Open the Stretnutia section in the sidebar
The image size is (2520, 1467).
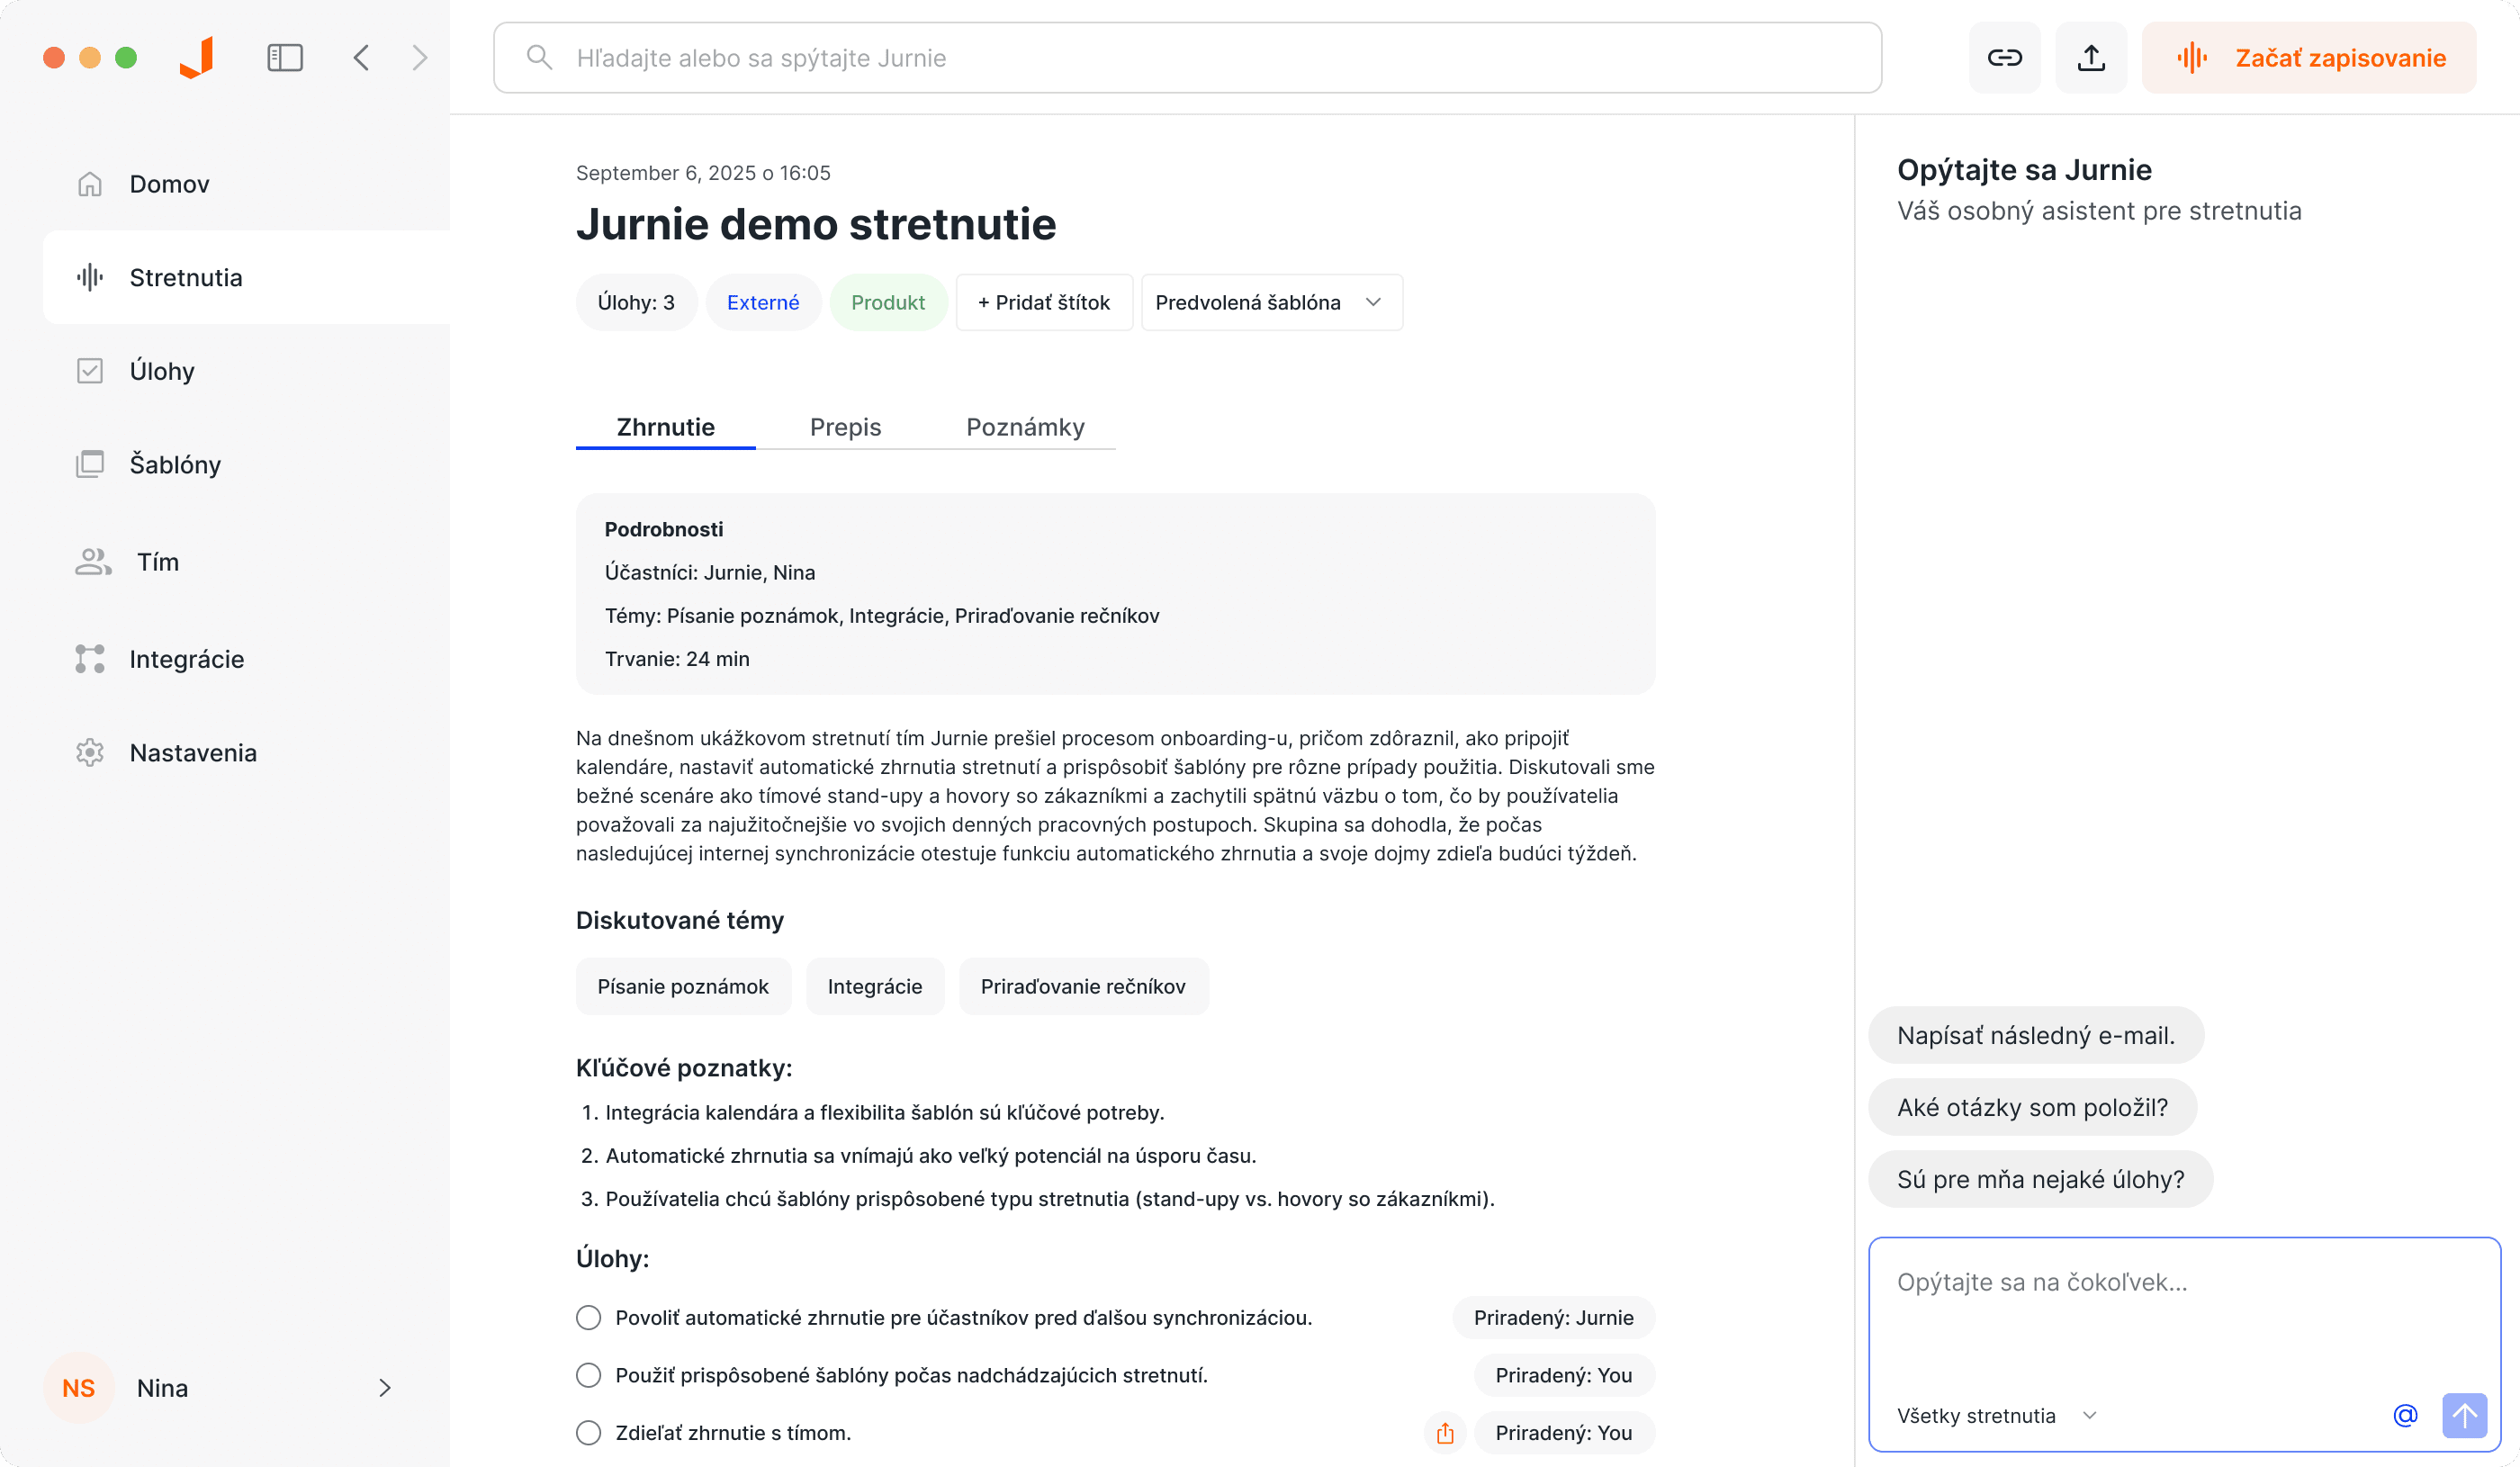click(186, 277)
